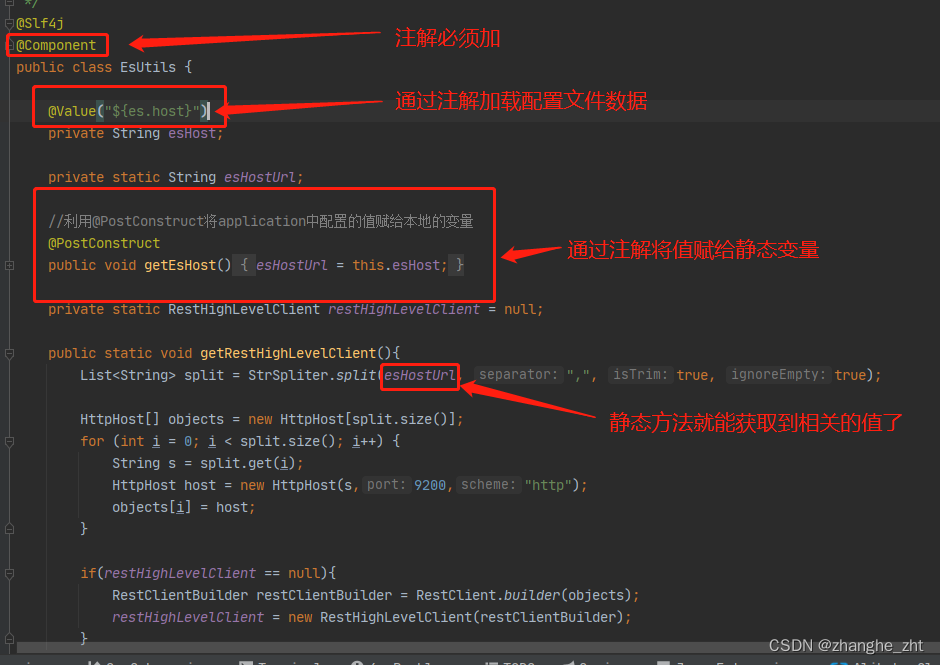Collapse the @Slf4j annotation block in gutter
Image resolution: width=940 pixels, height=665 pixels.
[x=10, y=23]
